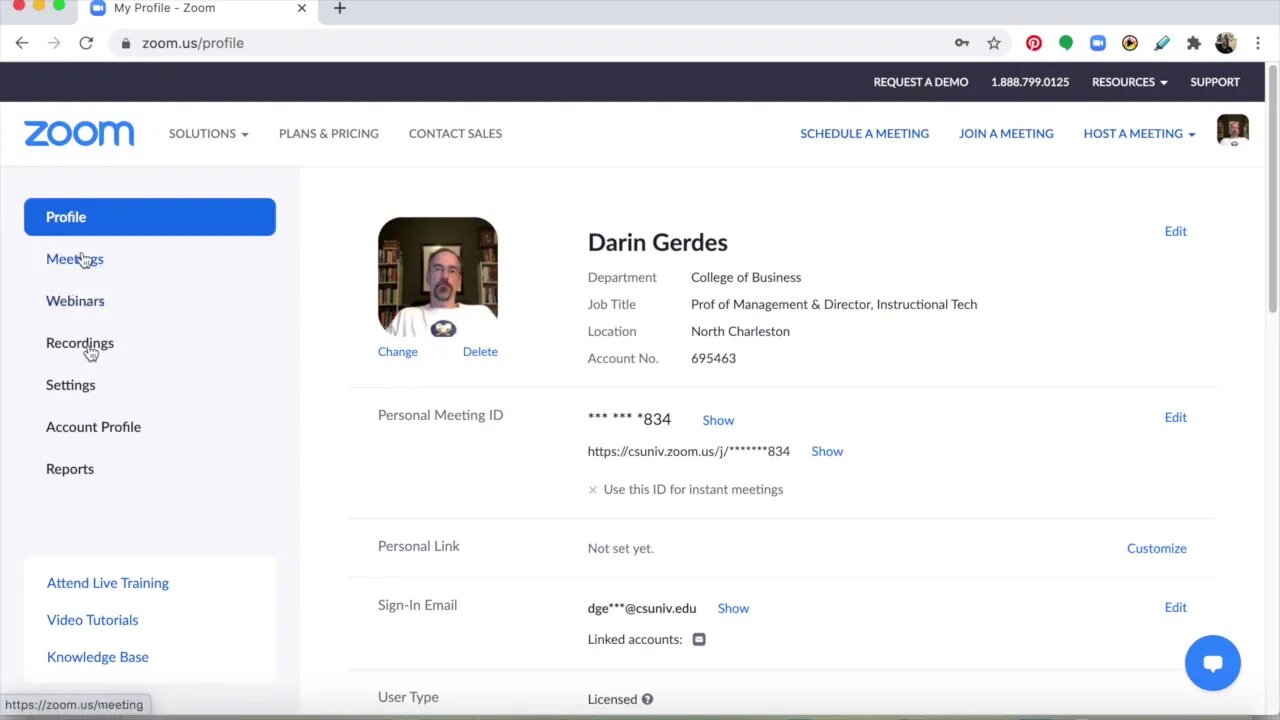Open Attend Live Training
Screen dimensions: 1280x720
point(108,583)
